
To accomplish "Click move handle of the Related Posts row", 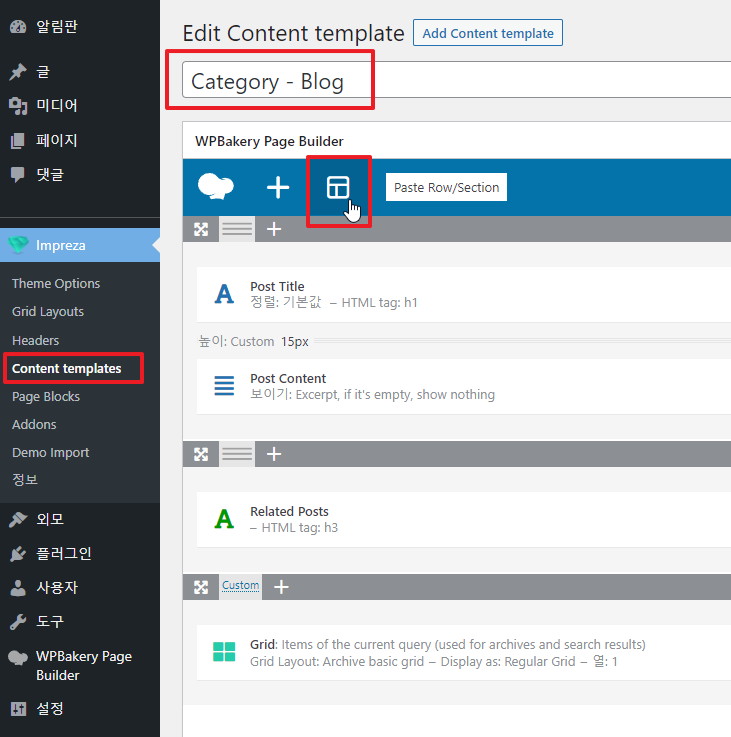I will (201, 454).
